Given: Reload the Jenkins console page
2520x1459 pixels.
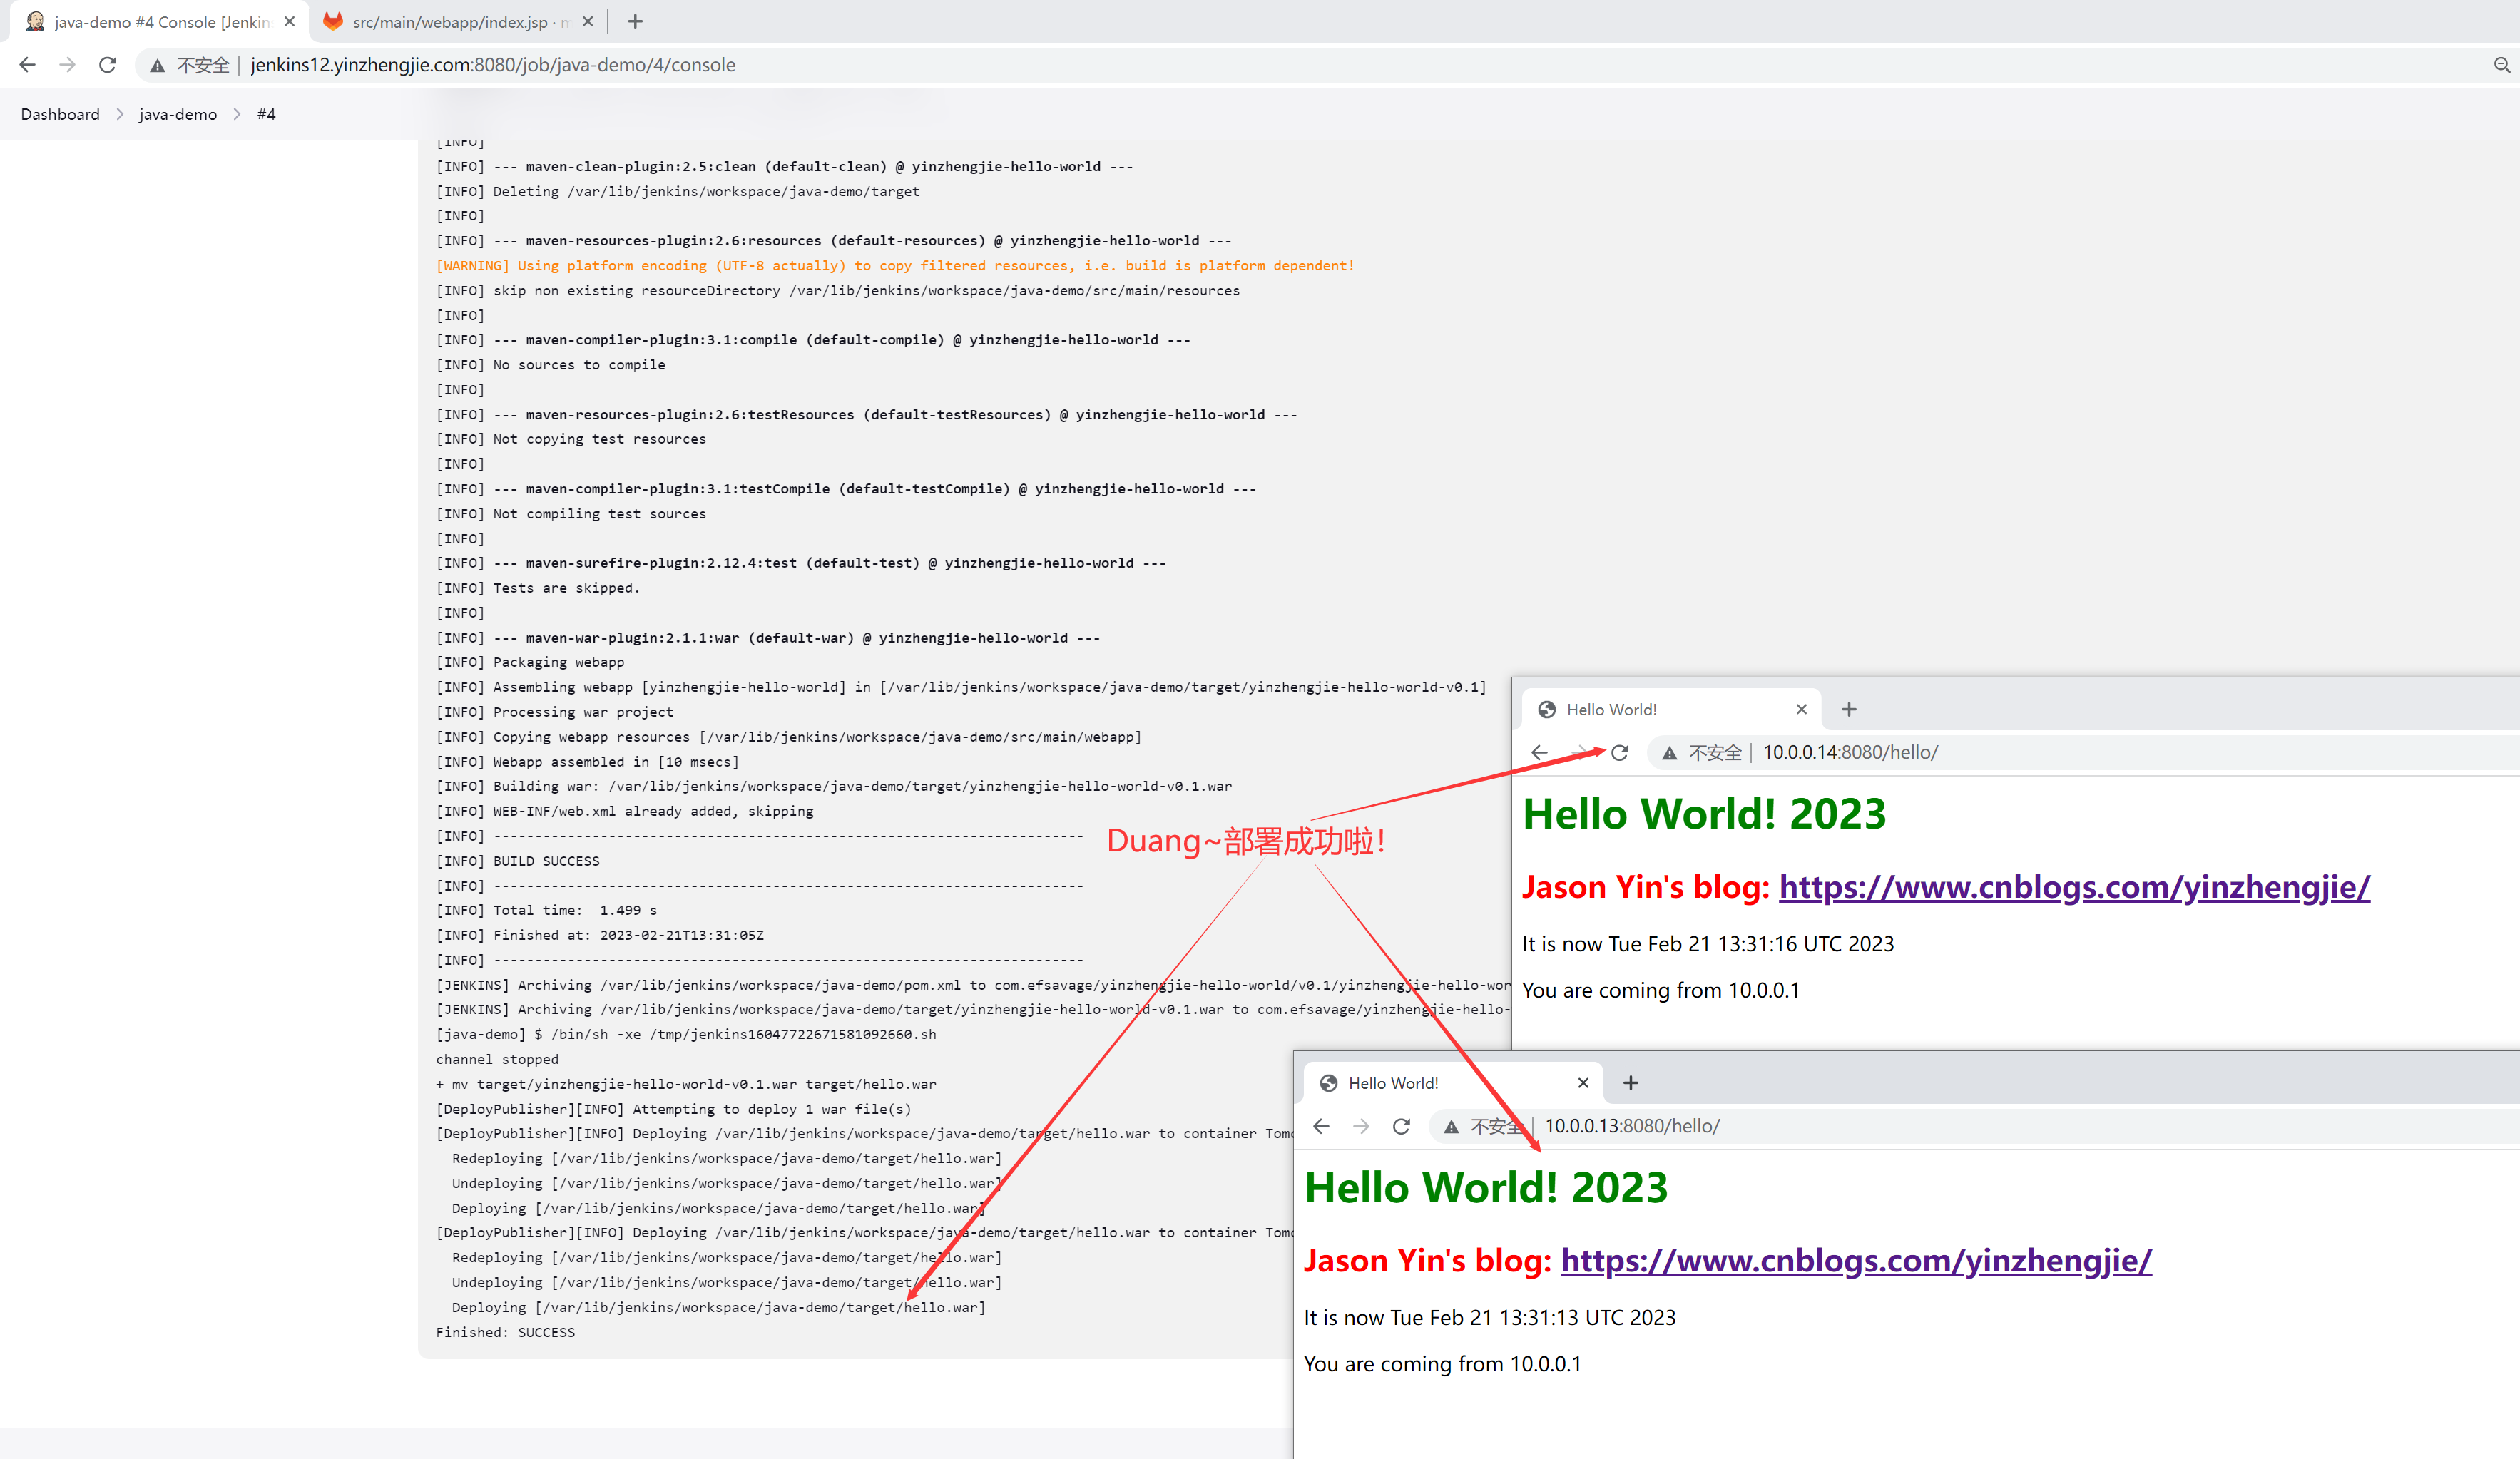Looking at the screenshot, I should click(108, 65).
